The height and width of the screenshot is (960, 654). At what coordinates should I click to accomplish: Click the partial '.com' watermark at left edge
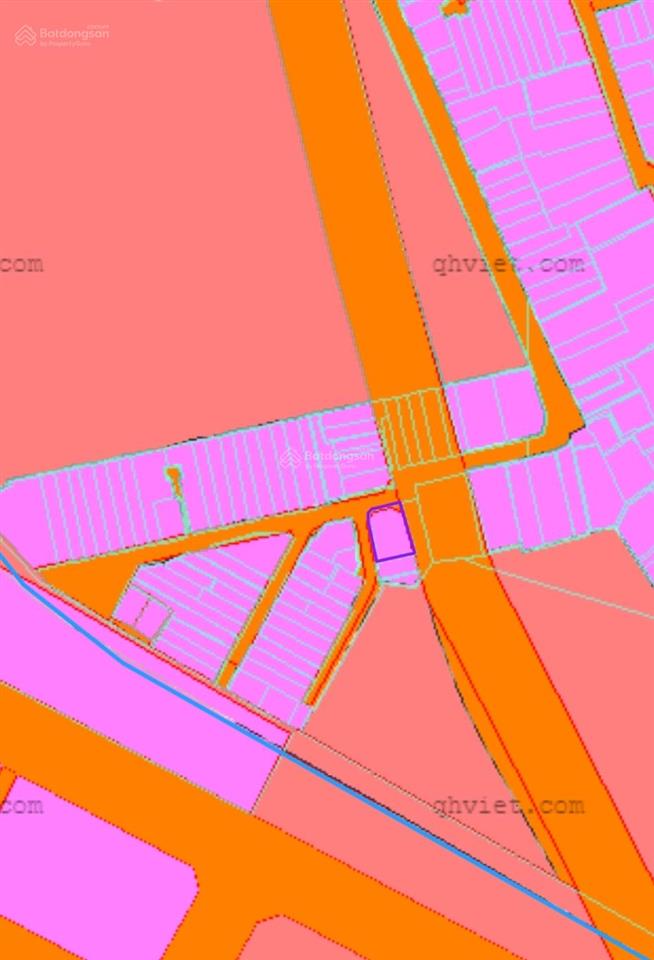(x=20, y=265)
